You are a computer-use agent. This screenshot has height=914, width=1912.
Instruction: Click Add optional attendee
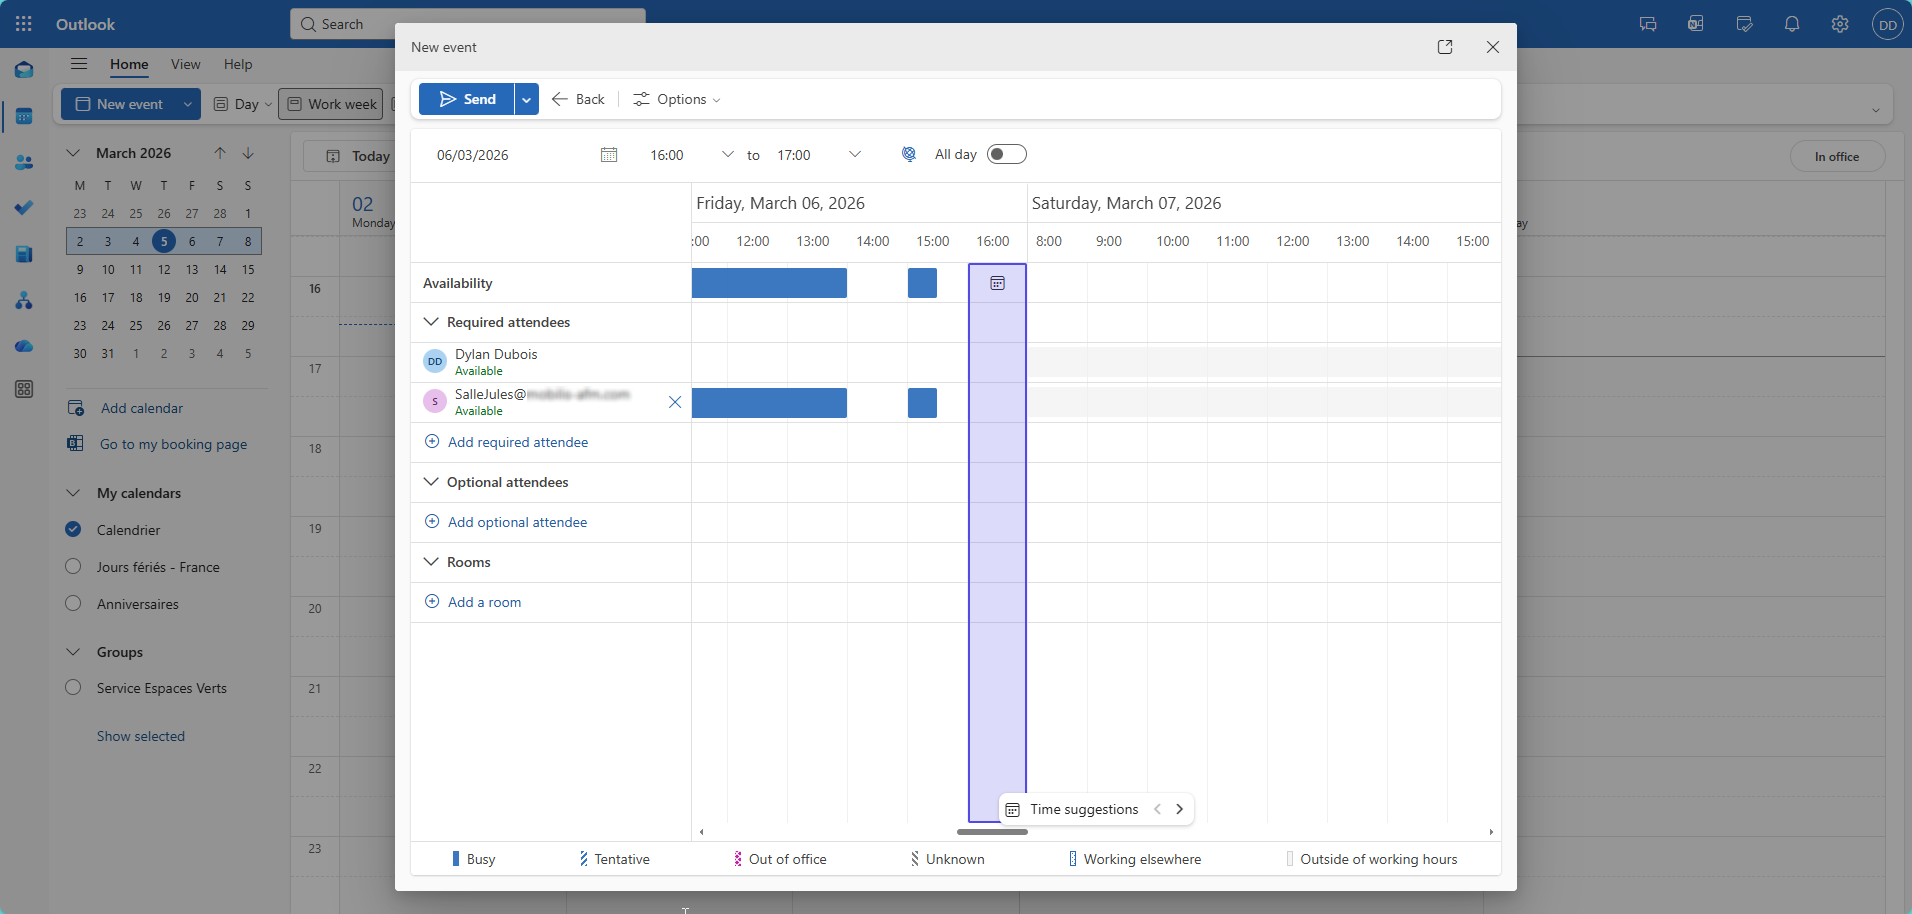[x=506, y=522]
